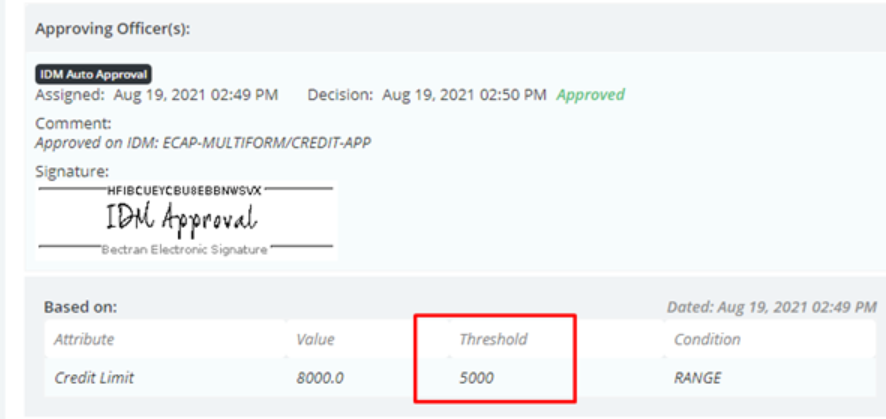The image size is (886, 419).
Task: Click the Bectran Electronic Signature caption
Action: 184,250
